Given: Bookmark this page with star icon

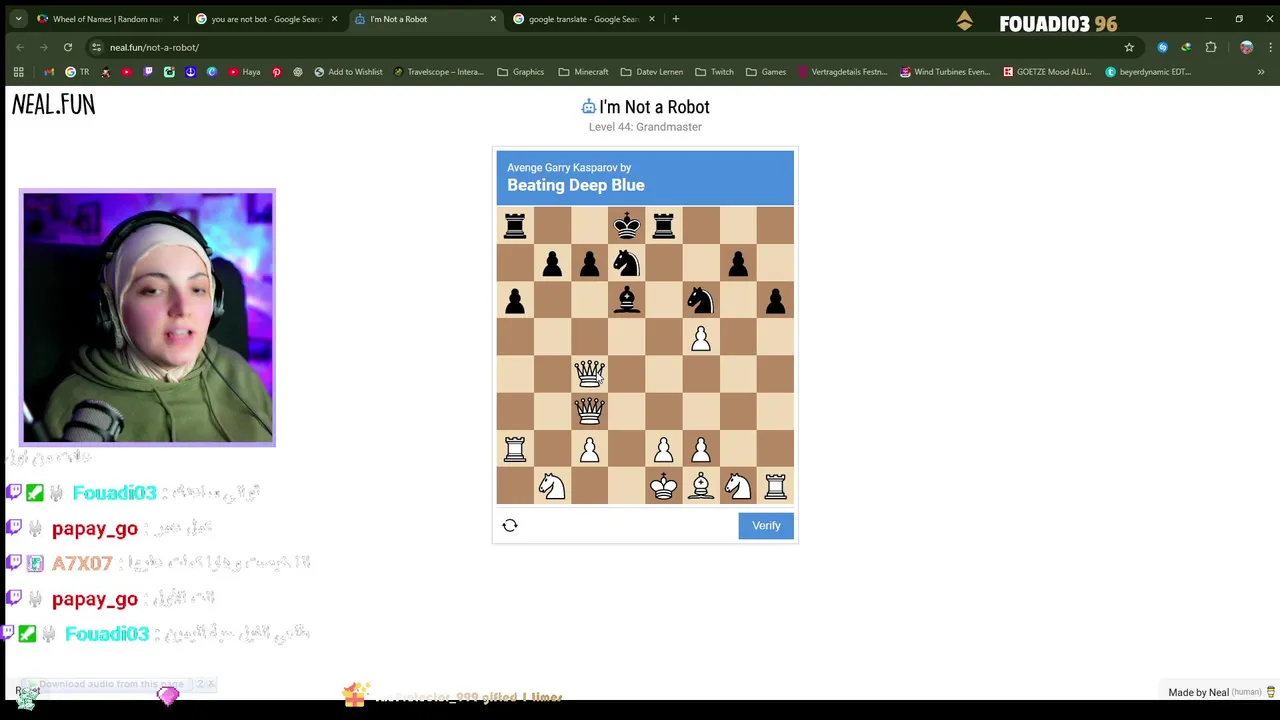Looking at the screenshot, I should coord(1129,47).
